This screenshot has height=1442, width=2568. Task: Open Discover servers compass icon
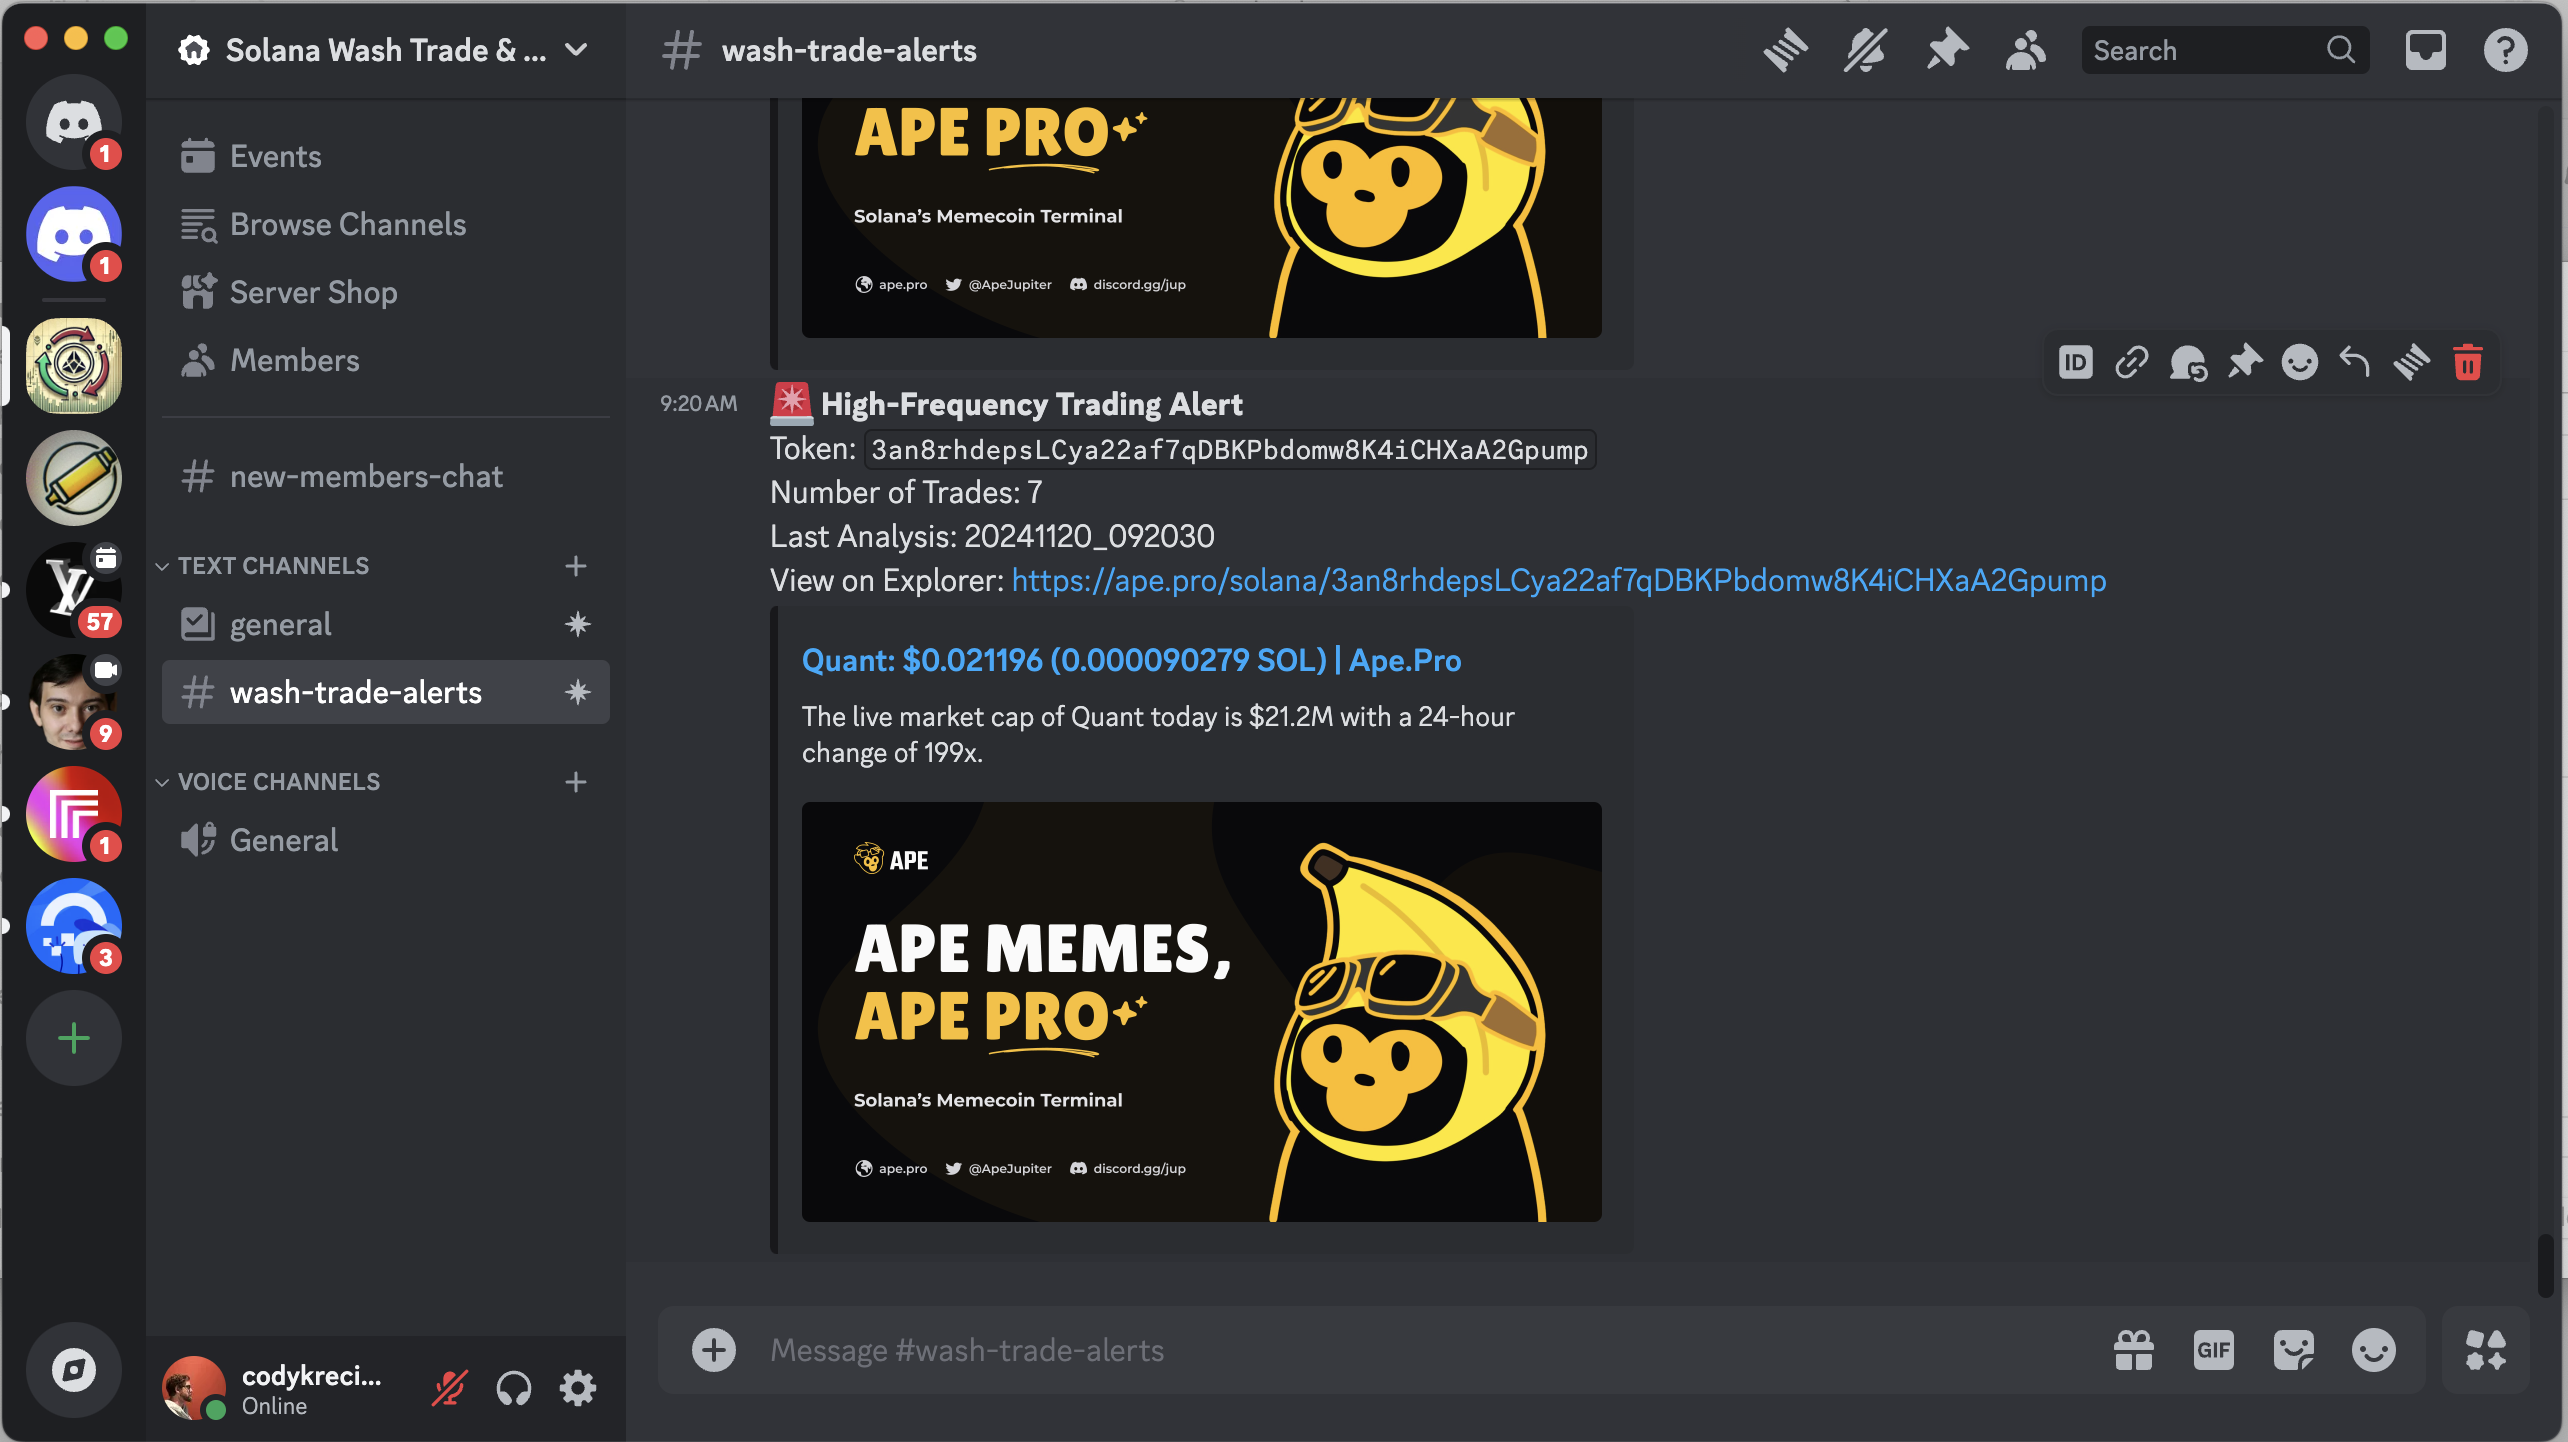click(73, 1370)
